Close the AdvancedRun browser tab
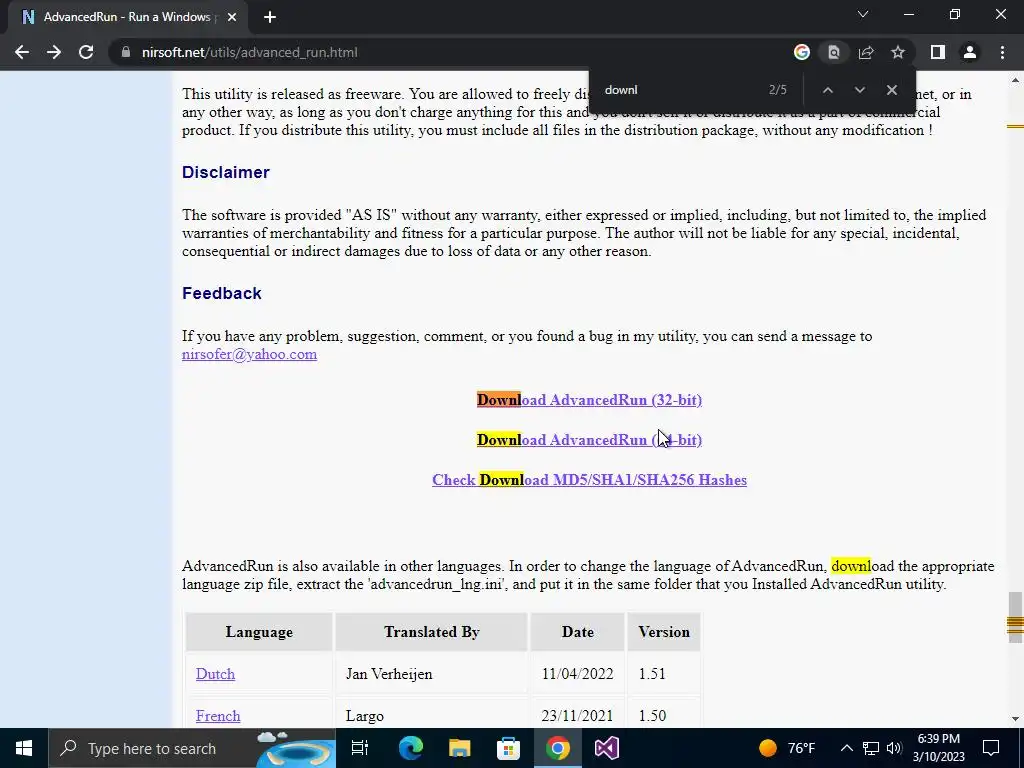The image size is (1024, 768). coord(232,17)
